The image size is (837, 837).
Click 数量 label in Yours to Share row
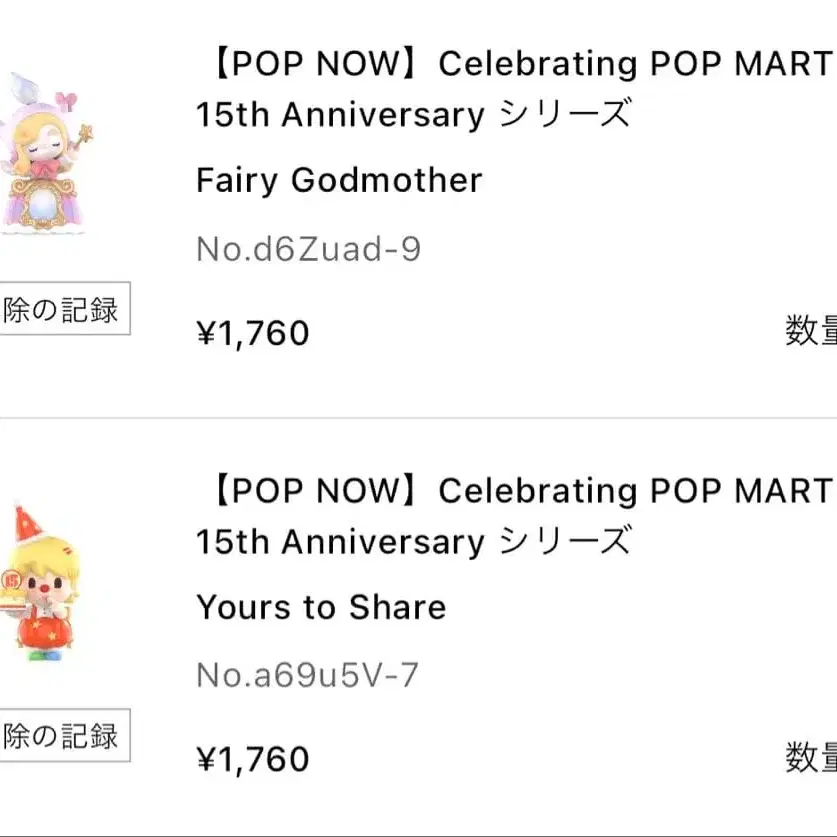(x=810, y=757)
